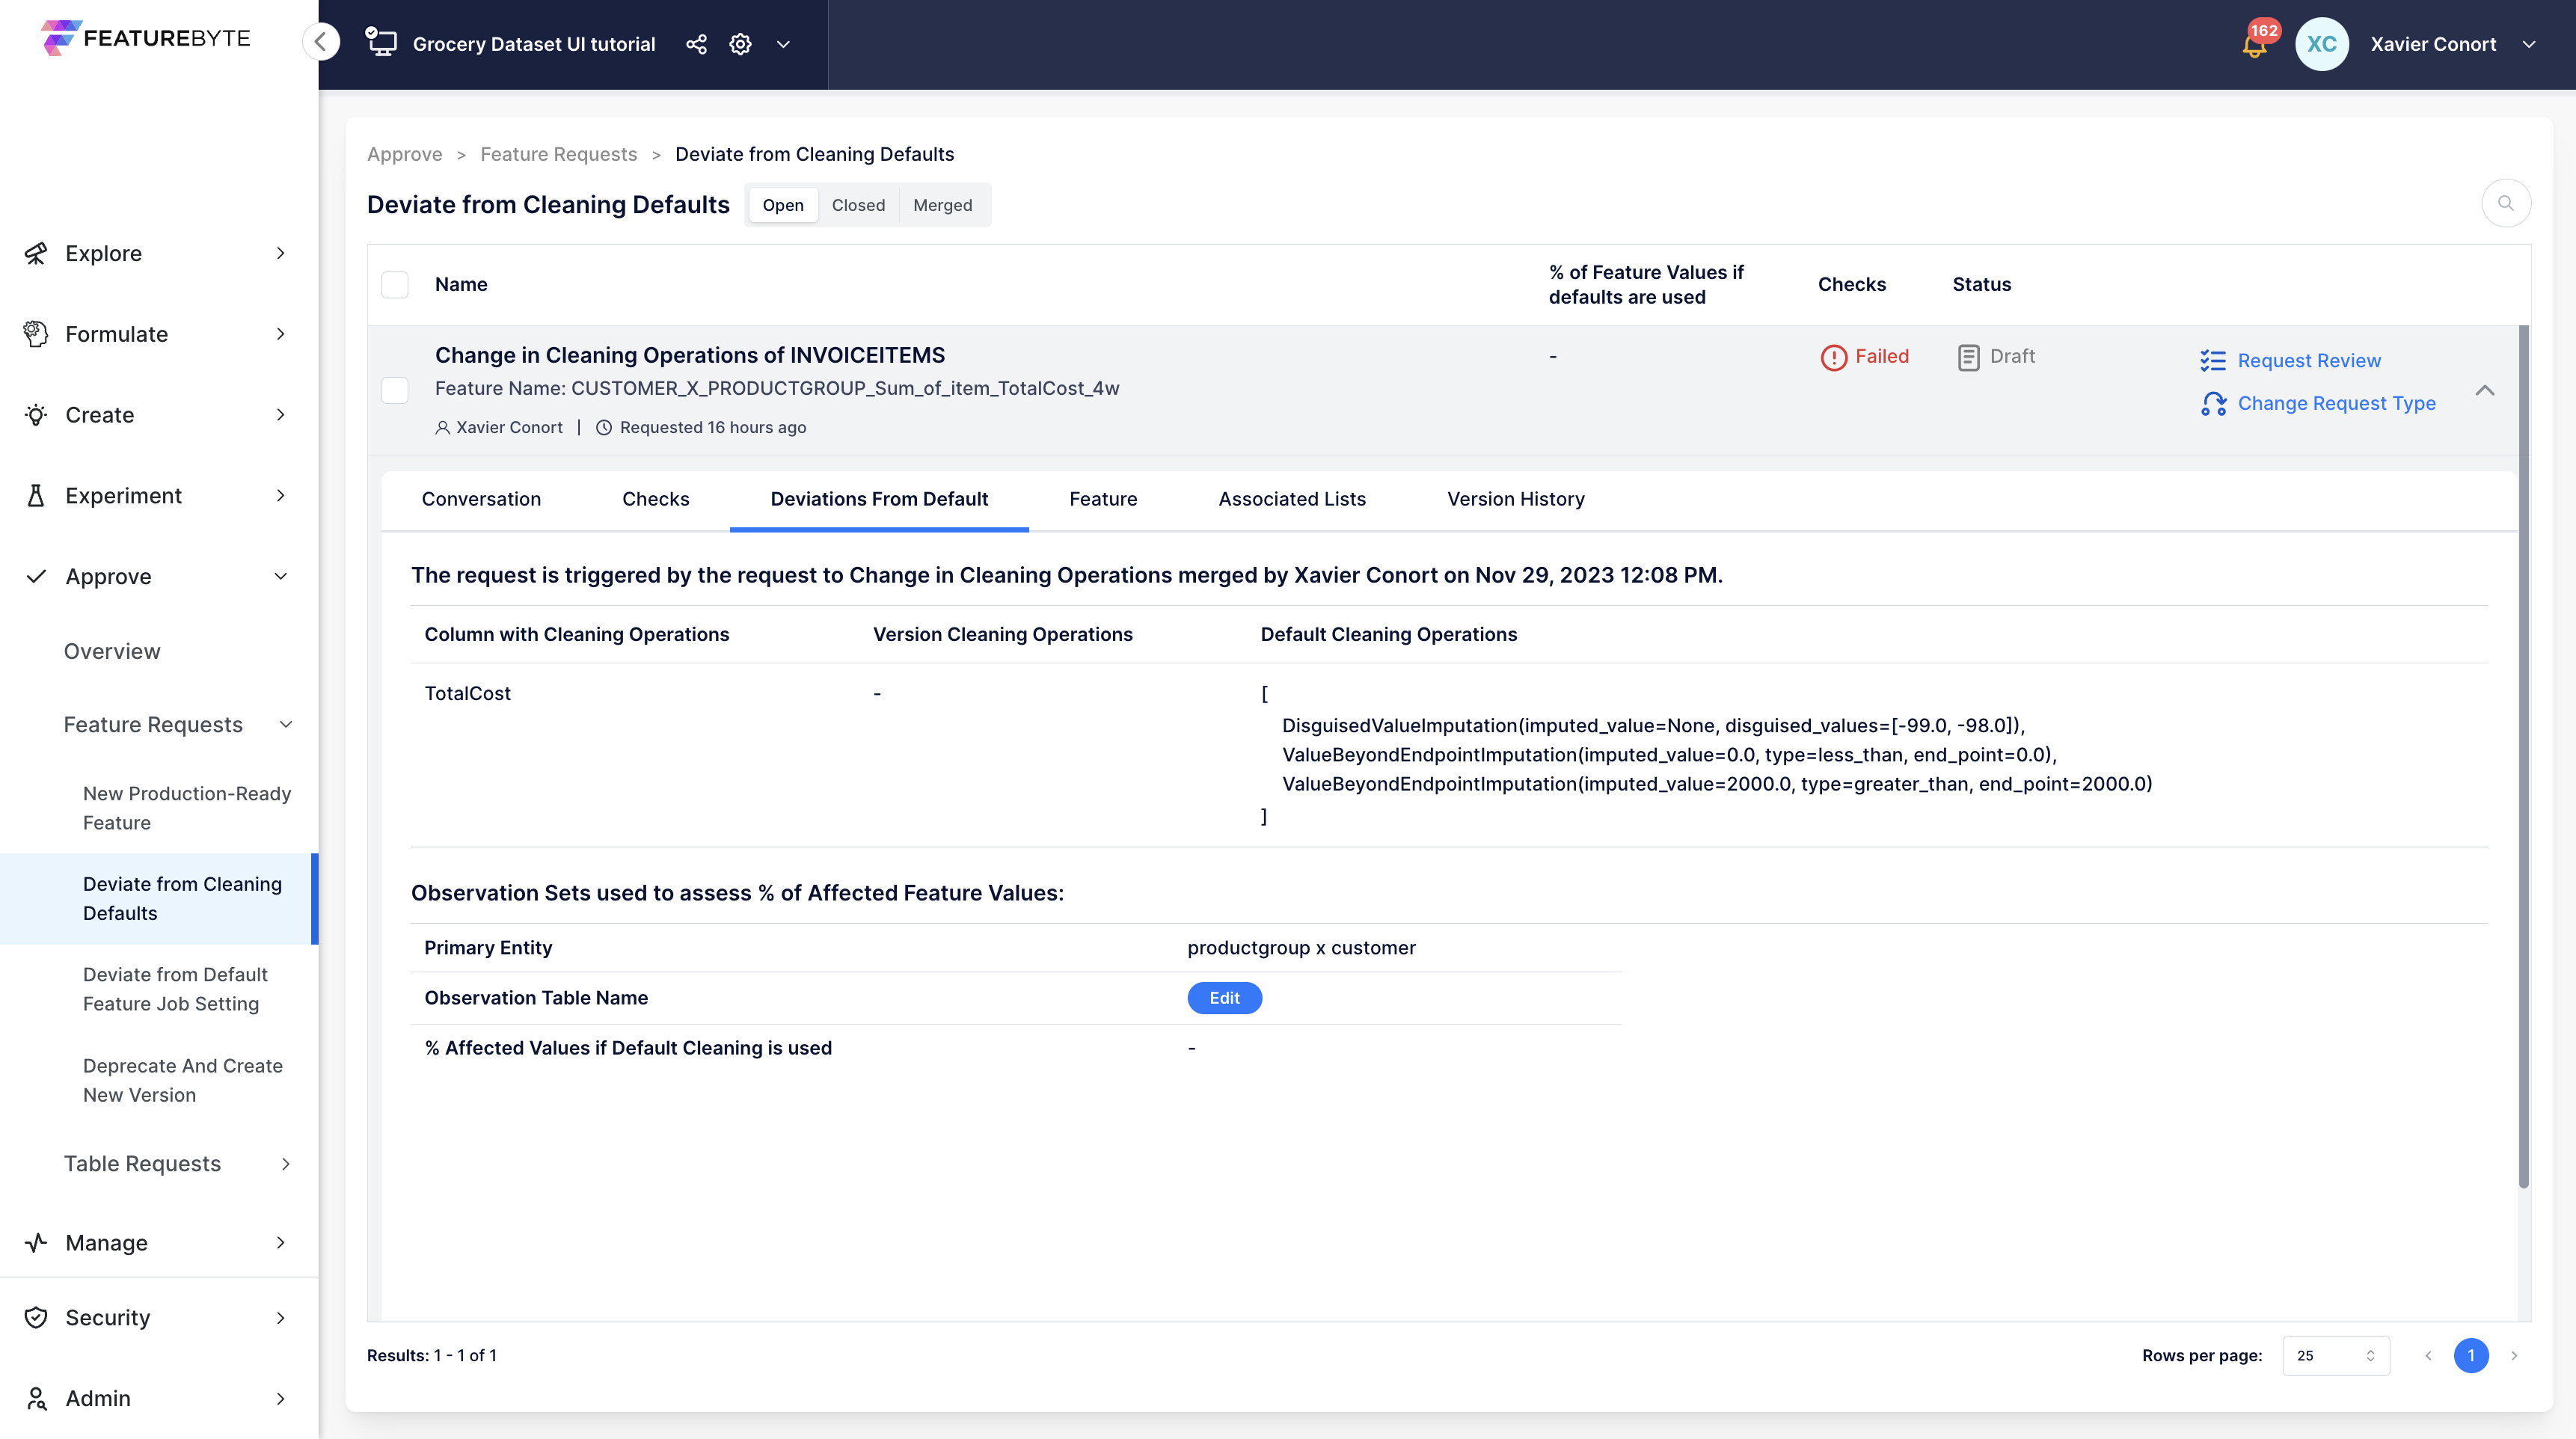The width and height of the screenshot is (2576, 1439).
Task: Click the next page arrow
Action: [2513, 1356]
